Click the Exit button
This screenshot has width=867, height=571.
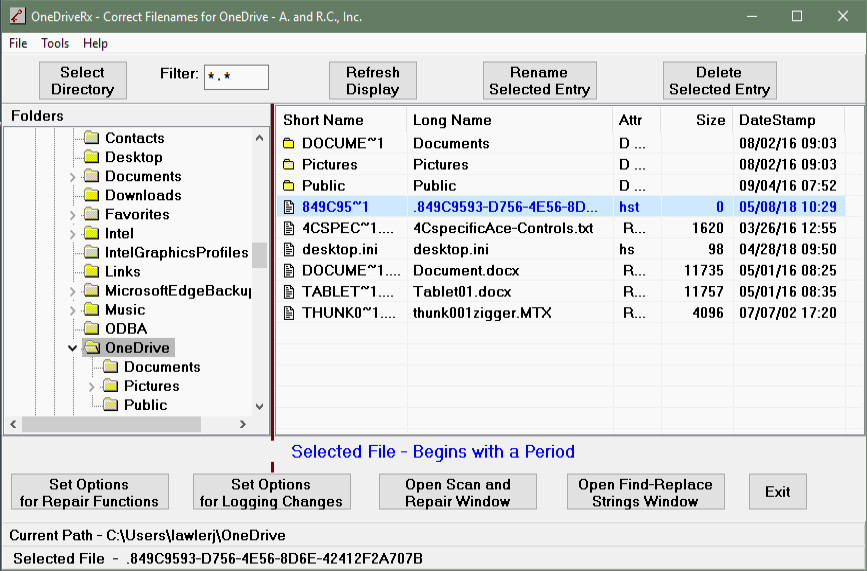(777, 492)
